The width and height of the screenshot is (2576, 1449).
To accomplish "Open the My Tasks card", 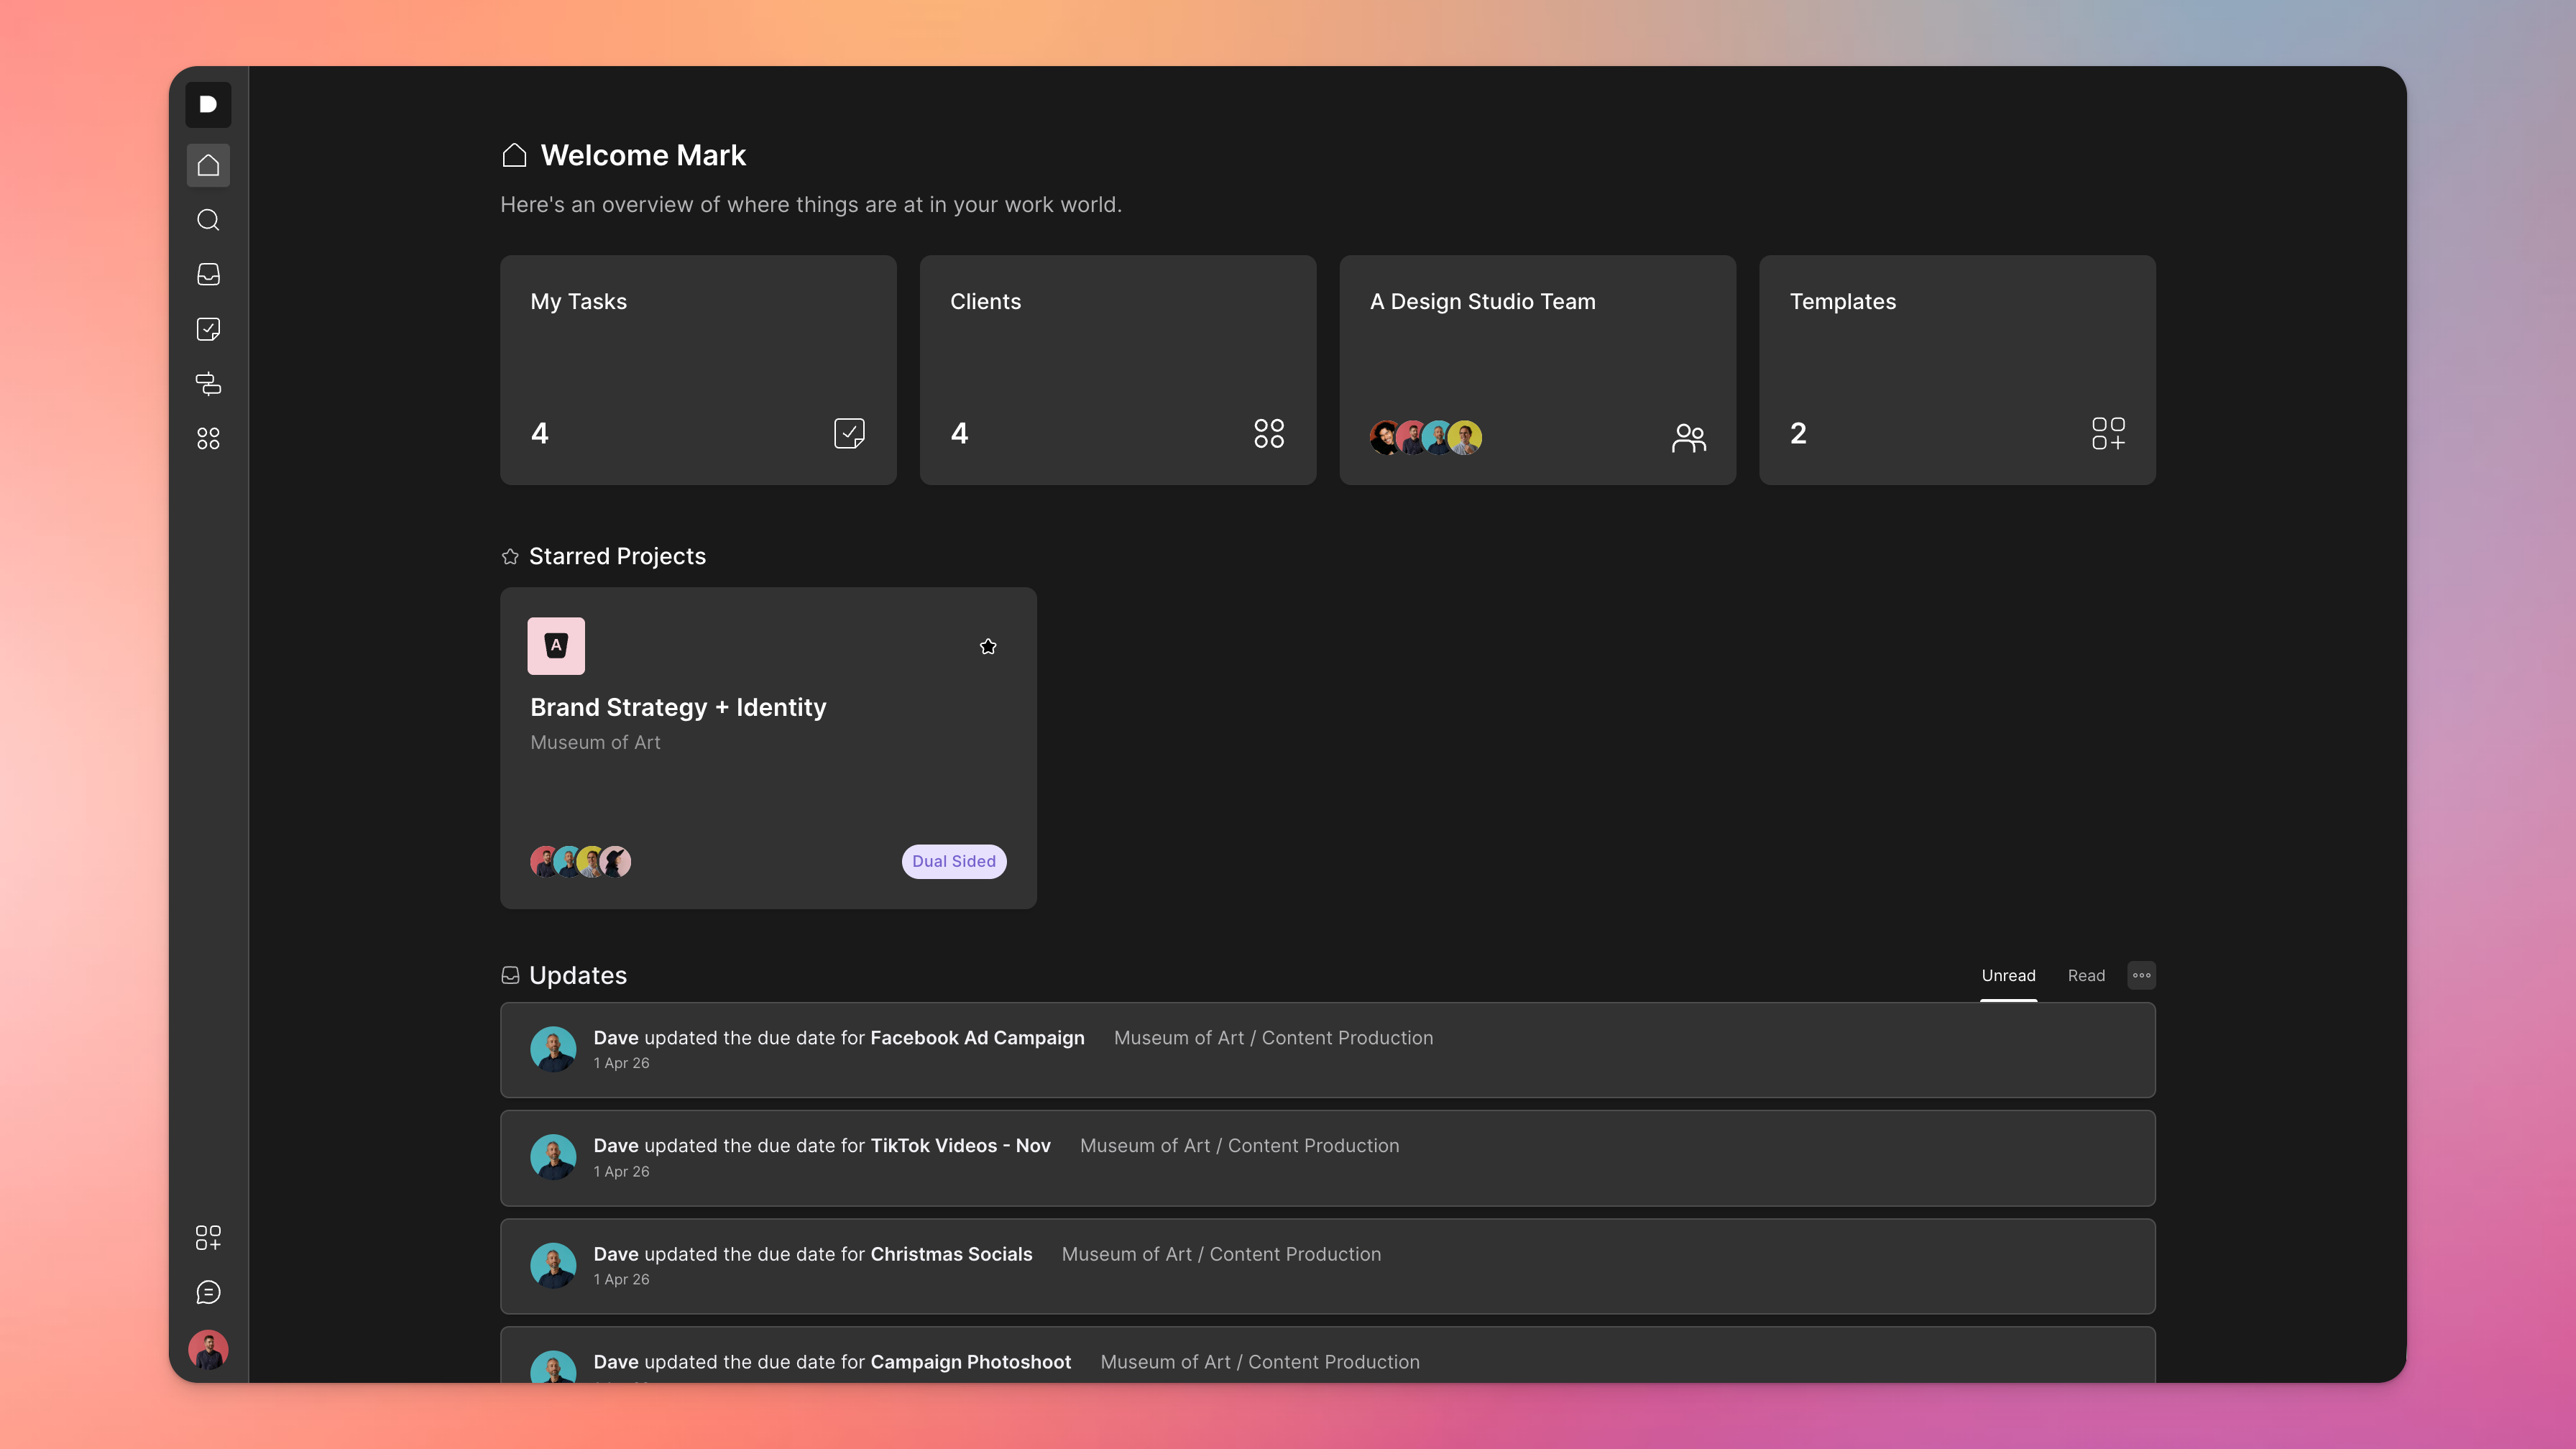I will (x=698, y=370).
